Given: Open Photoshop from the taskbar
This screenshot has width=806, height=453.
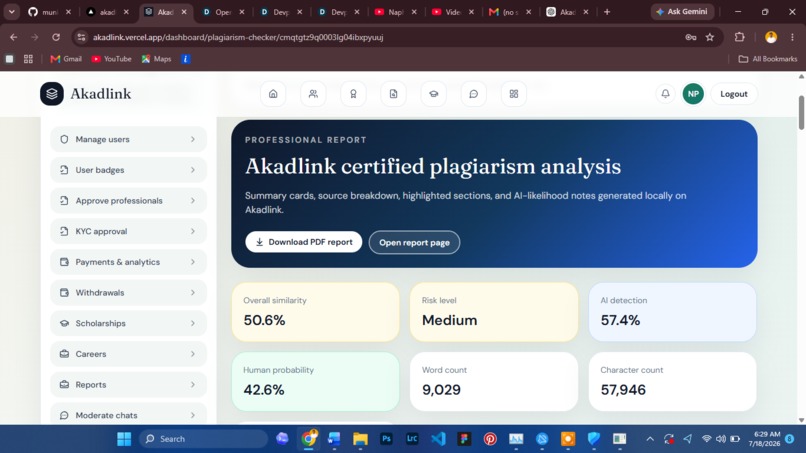Looking at the screenshot, I should [386, 439].
